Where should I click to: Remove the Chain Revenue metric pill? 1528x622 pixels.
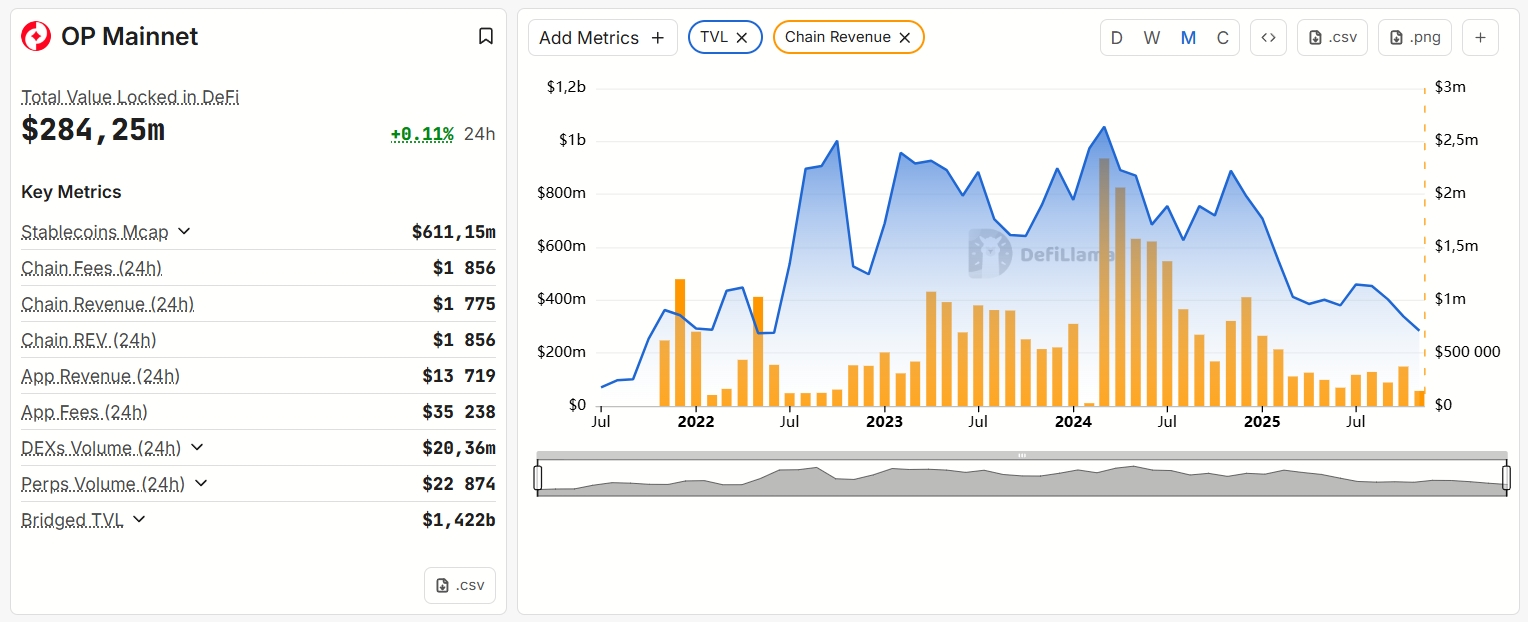click(x=904, y=36)
